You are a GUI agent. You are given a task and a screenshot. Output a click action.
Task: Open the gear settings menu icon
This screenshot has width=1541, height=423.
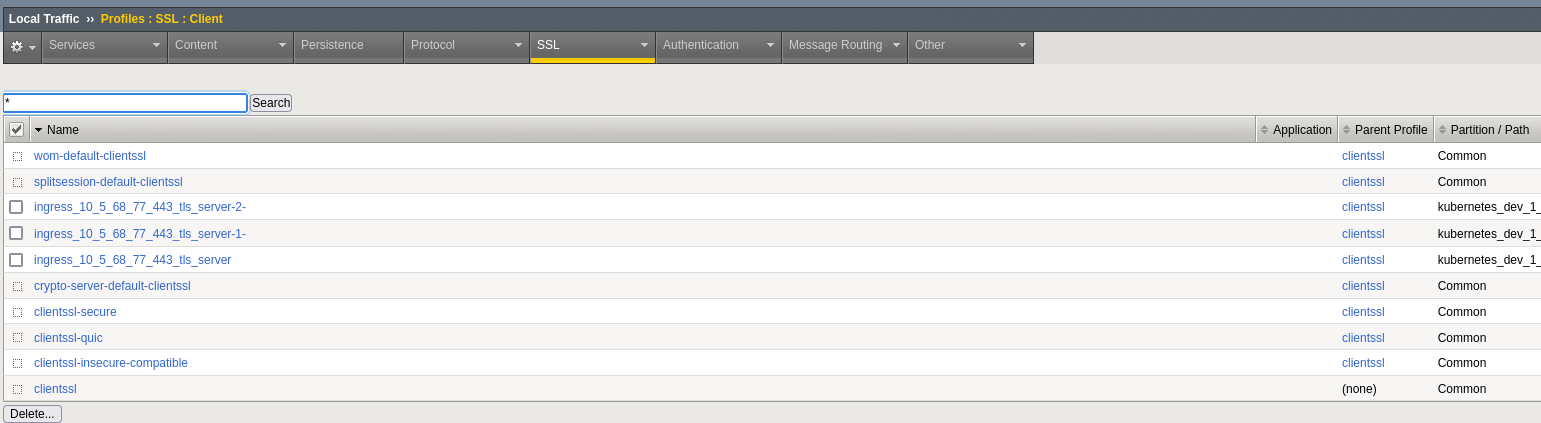pyautogui.click(x=22, y=47)
